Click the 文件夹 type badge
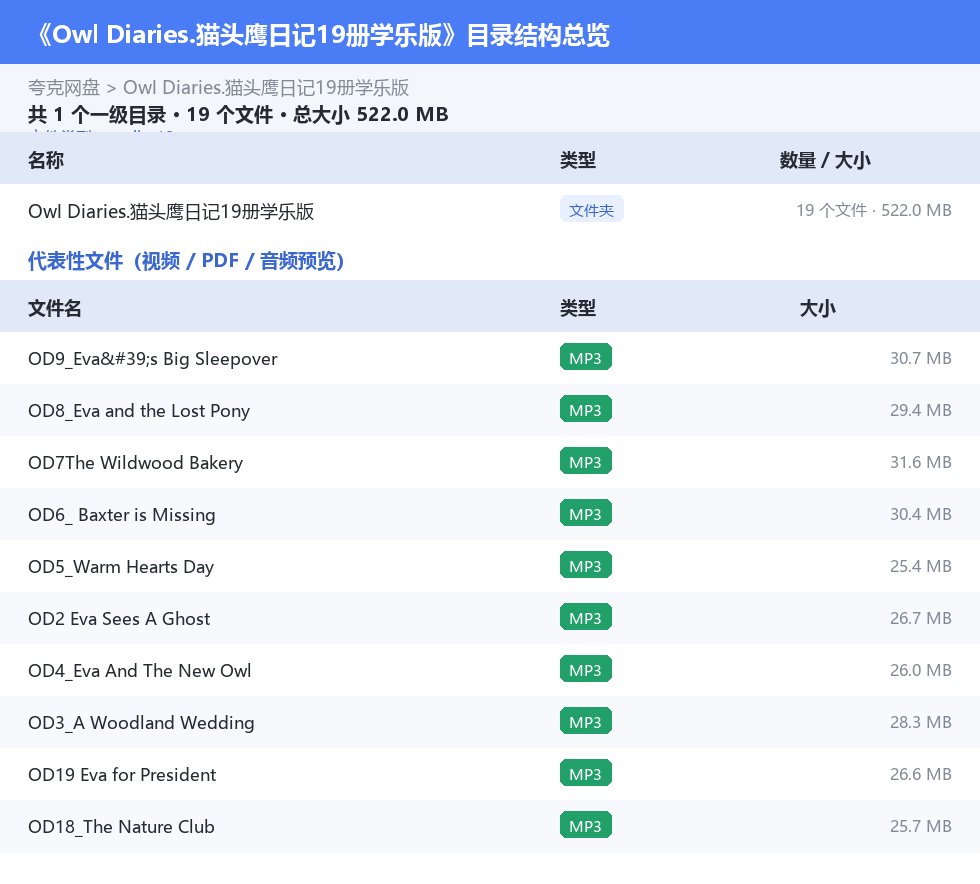980x884 pixels. pos(591,210)
